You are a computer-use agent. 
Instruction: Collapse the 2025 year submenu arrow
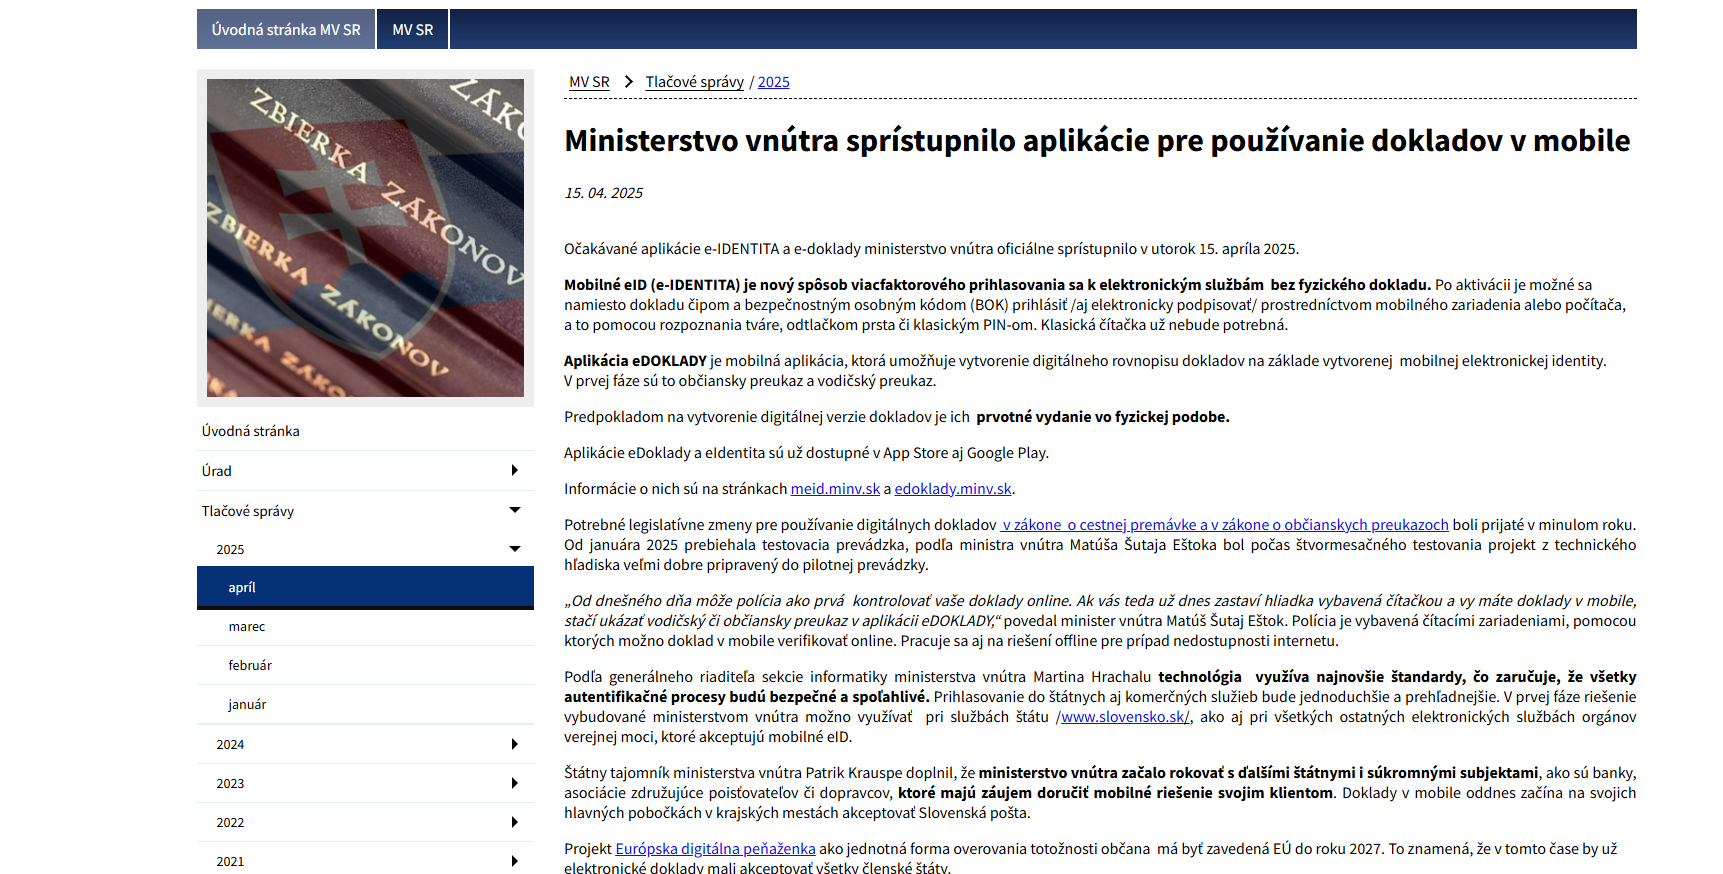point(514,549)
